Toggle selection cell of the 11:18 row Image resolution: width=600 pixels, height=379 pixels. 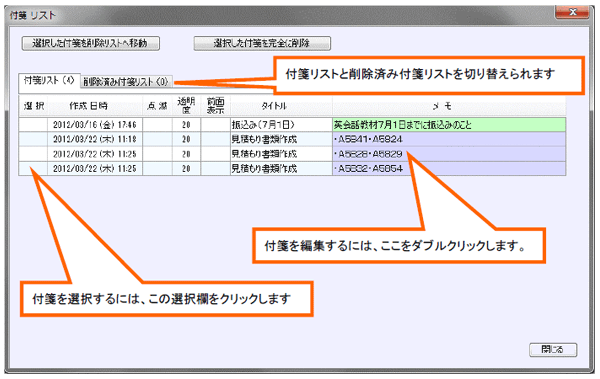point(33,139)
